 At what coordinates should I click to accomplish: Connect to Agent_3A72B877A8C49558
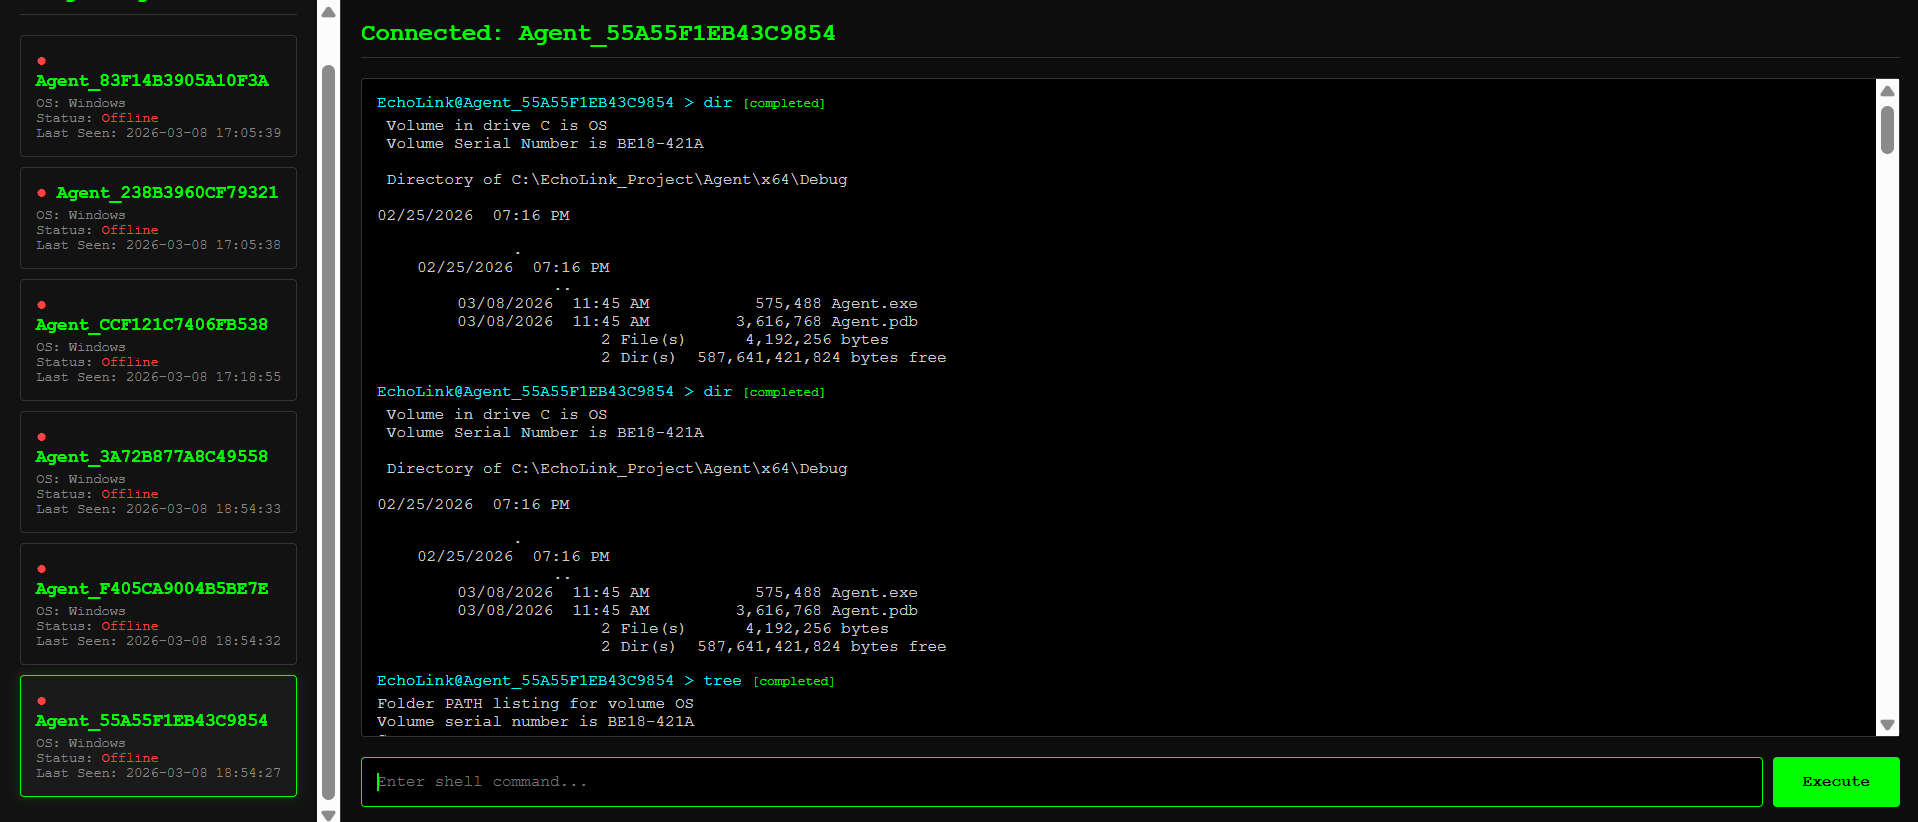coord(152,457)
